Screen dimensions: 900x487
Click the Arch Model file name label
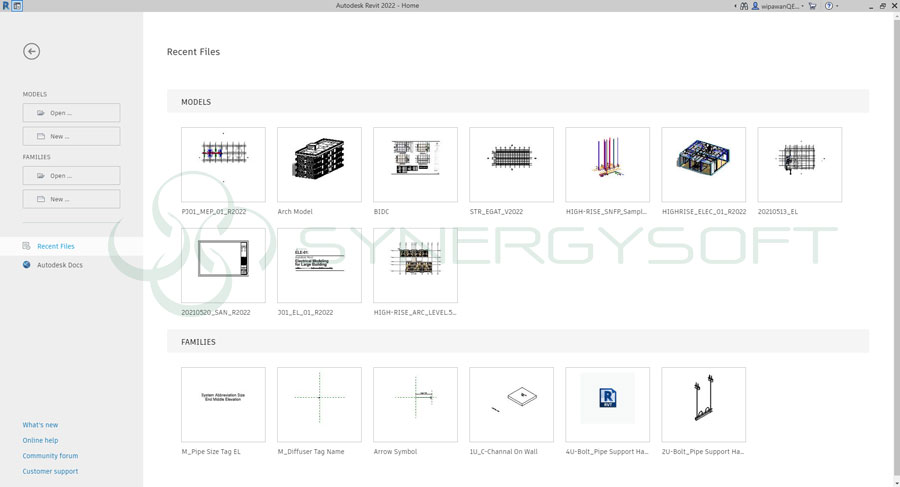295,212
